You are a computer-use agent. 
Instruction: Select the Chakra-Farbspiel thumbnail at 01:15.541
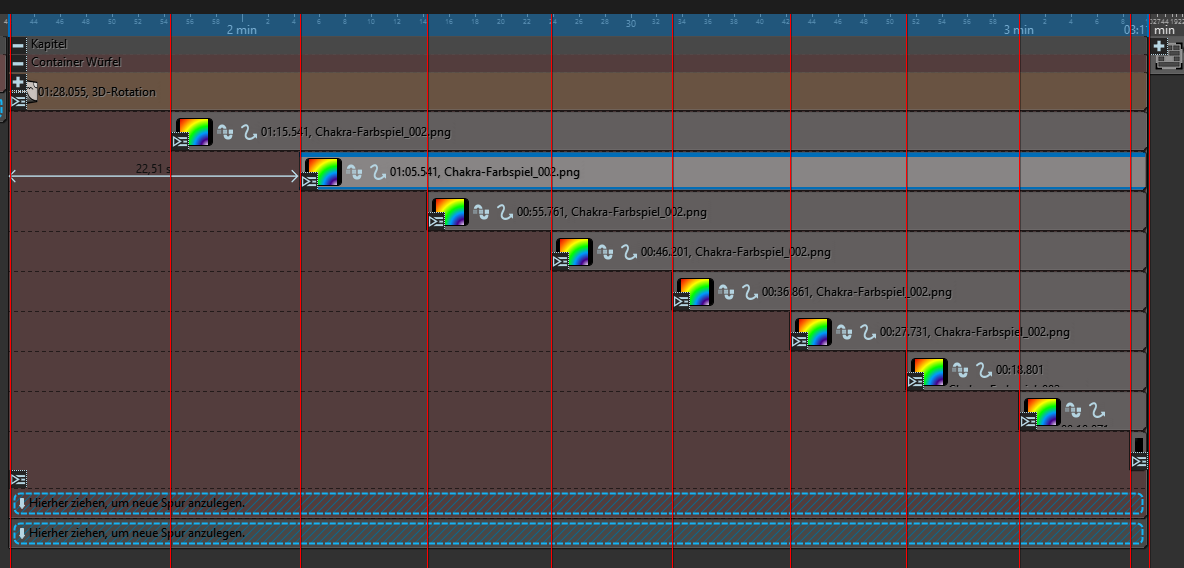coord(194,130)
